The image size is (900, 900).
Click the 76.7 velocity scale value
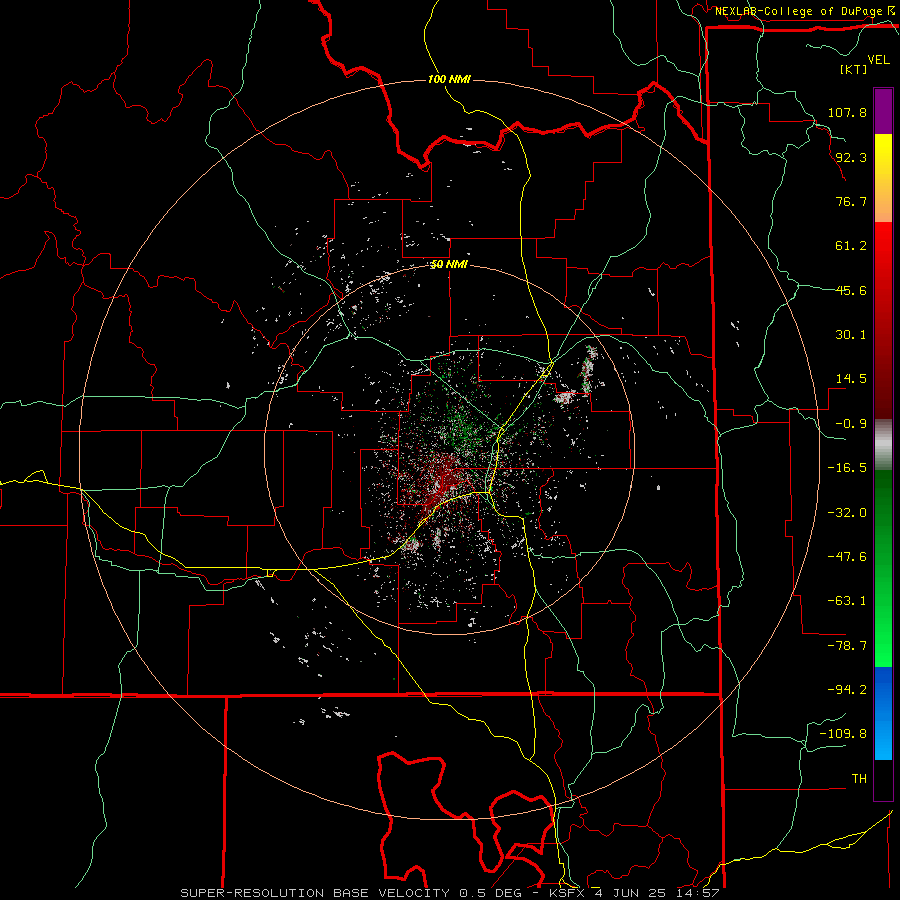tap(851, 201)
